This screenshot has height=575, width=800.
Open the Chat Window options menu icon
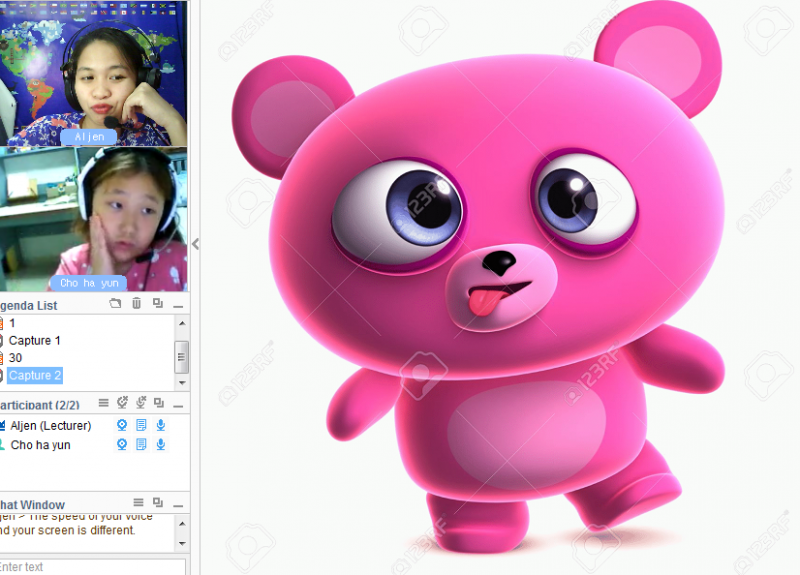click(138, 502)
